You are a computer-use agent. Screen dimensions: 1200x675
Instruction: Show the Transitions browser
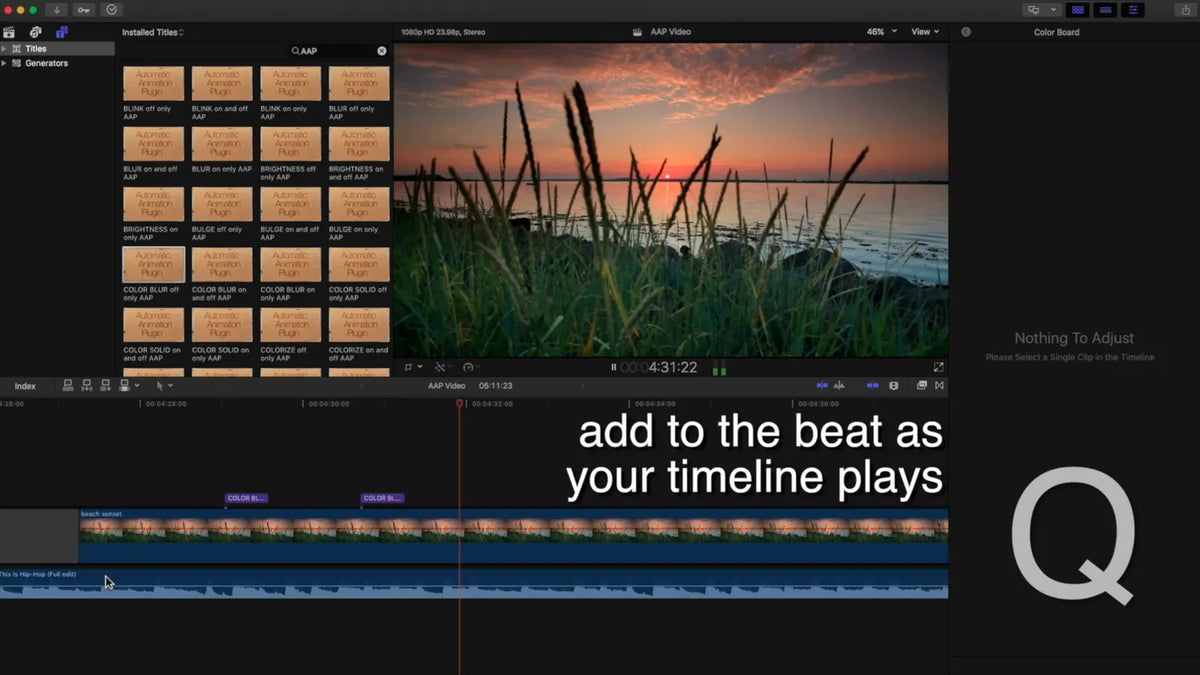939,385
